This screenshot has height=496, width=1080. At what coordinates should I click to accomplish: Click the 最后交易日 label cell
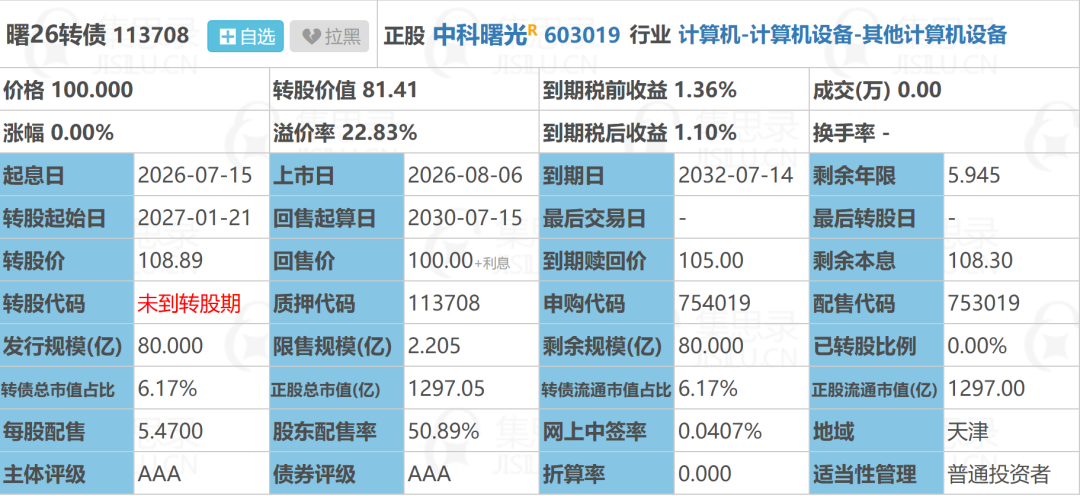607,218
